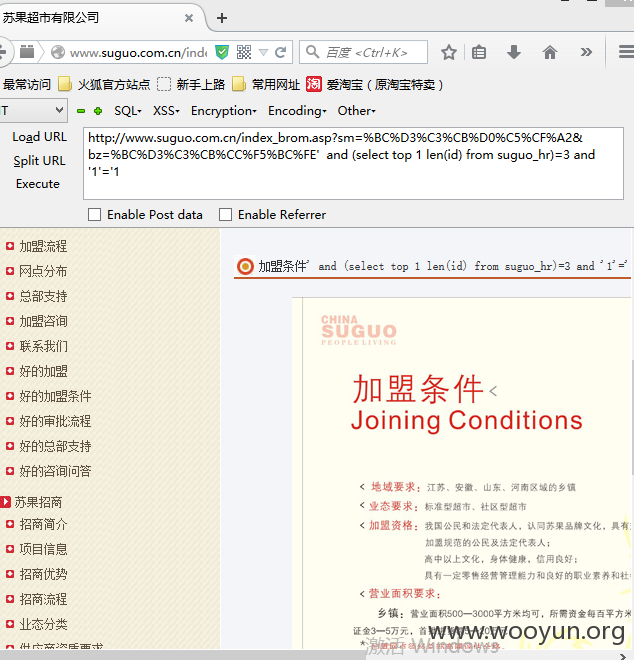Open the SQL menu in HackBar

(x=128, y=111)
